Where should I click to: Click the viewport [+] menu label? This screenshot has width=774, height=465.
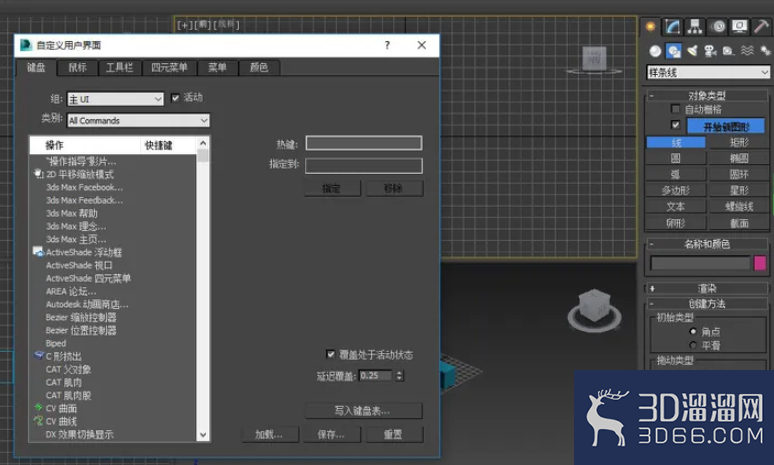pos(184,25)
